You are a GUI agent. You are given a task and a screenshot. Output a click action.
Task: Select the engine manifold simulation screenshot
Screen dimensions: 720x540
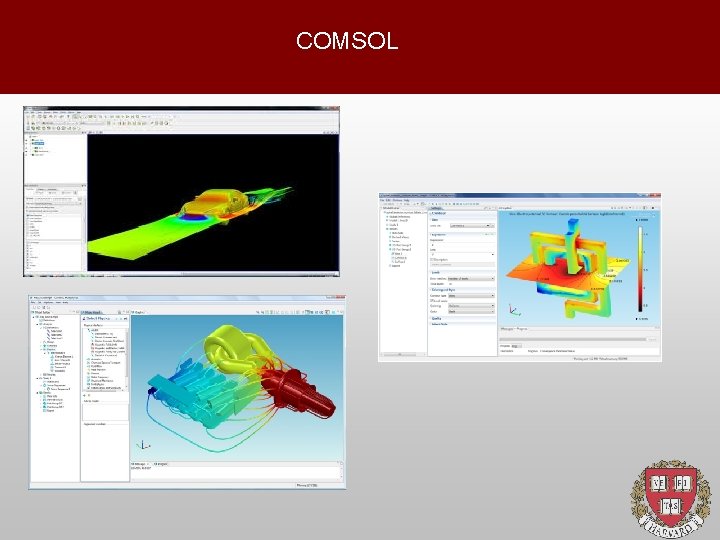coord(187,392)
